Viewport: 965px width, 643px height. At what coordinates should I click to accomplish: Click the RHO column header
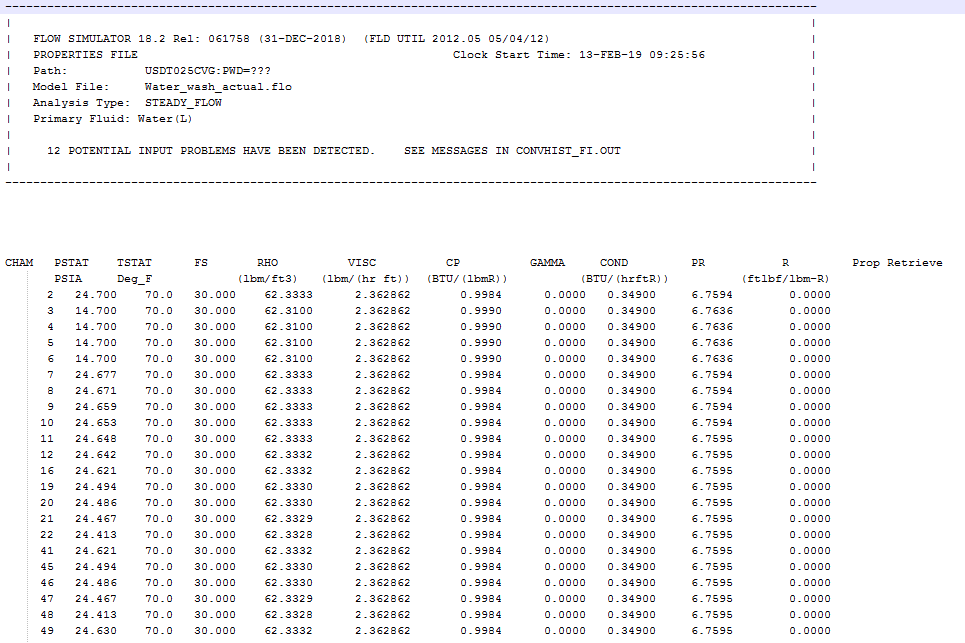pyautogui.click(x=267, y=263)
